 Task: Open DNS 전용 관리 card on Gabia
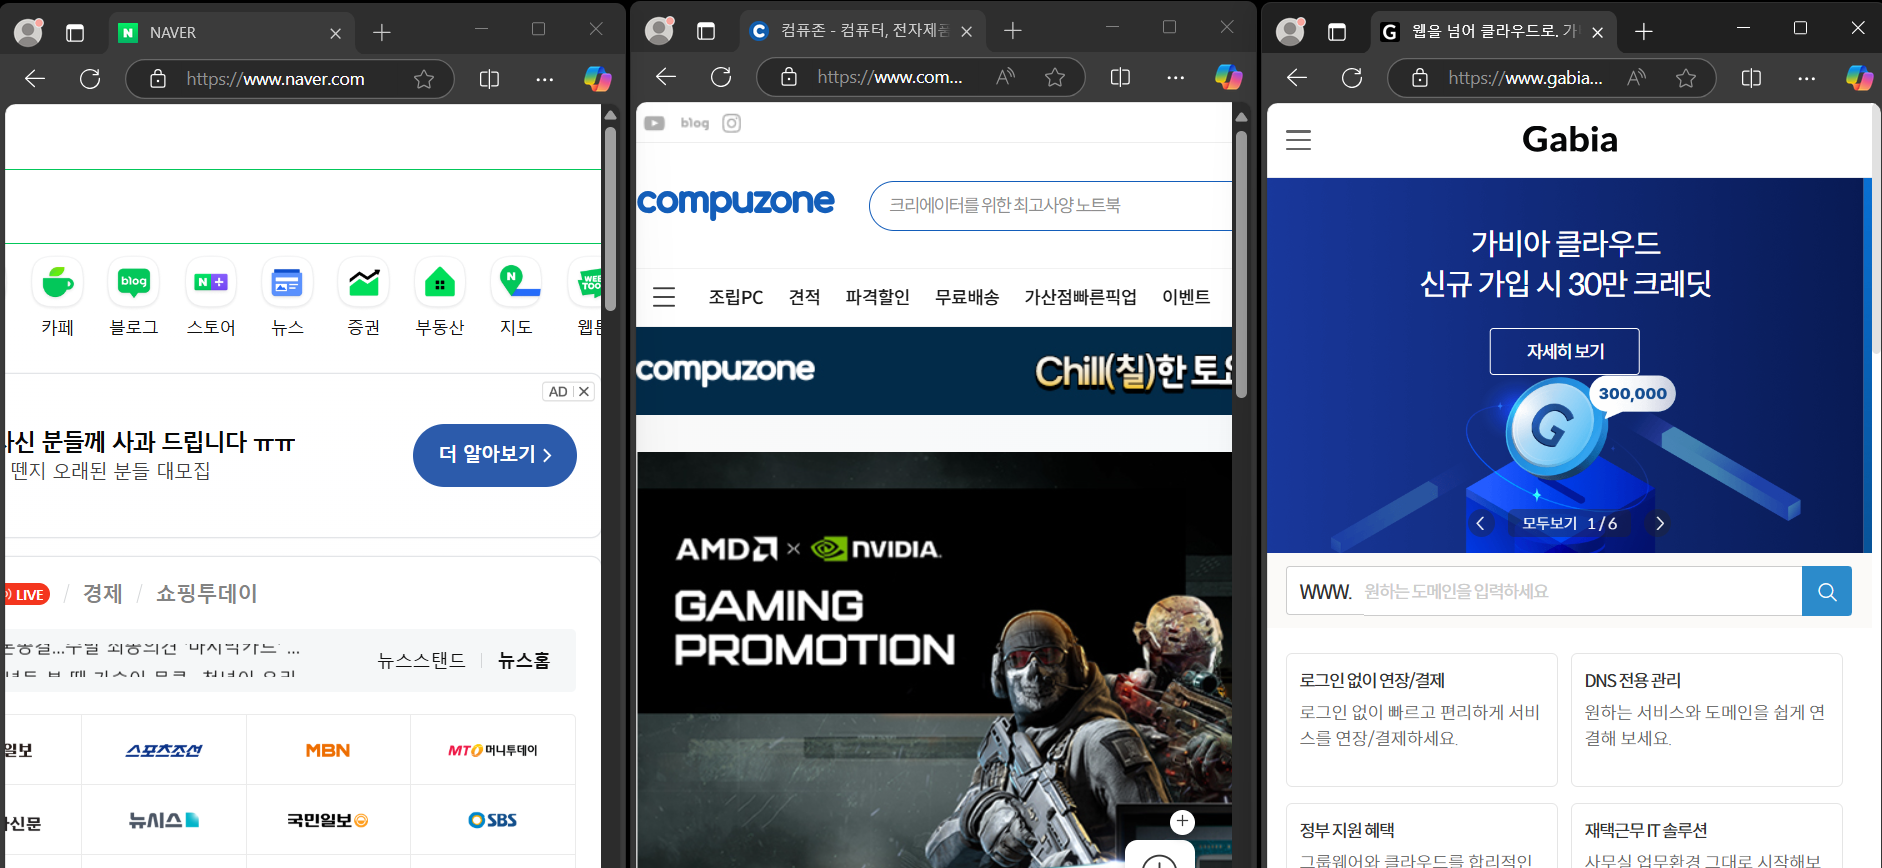(1707, 720)
